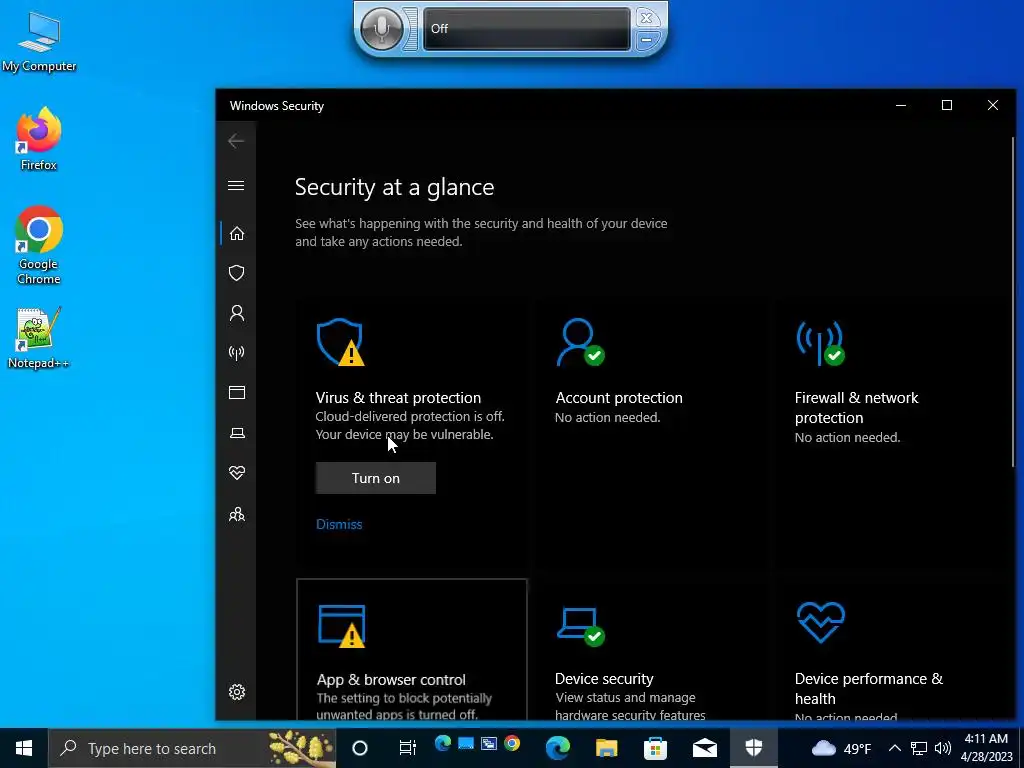Open App & browser control sidebar icon
Image resolution: width=1024 pixels, height=768 pixels.
click(x=236, y=392)
